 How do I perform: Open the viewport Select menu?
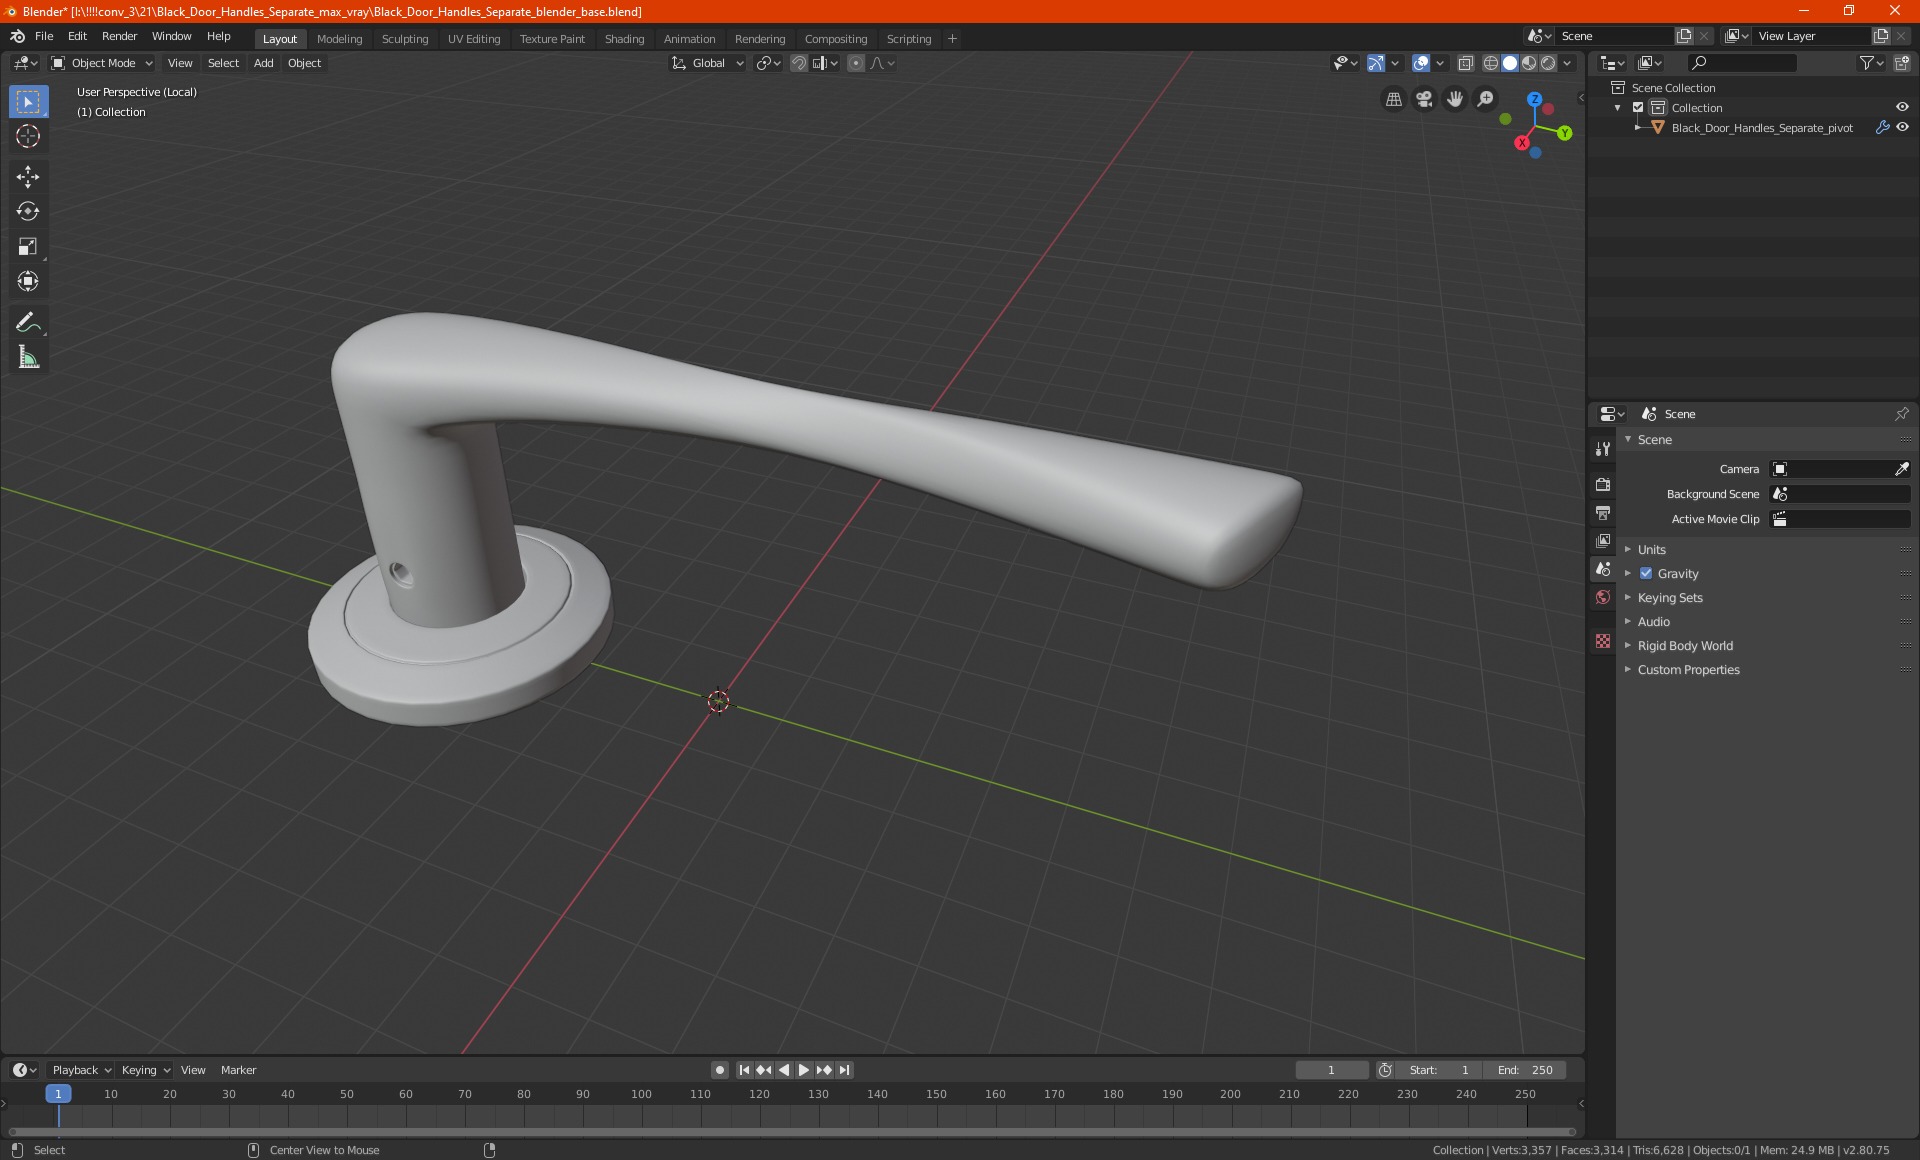(x=223, y=63)
